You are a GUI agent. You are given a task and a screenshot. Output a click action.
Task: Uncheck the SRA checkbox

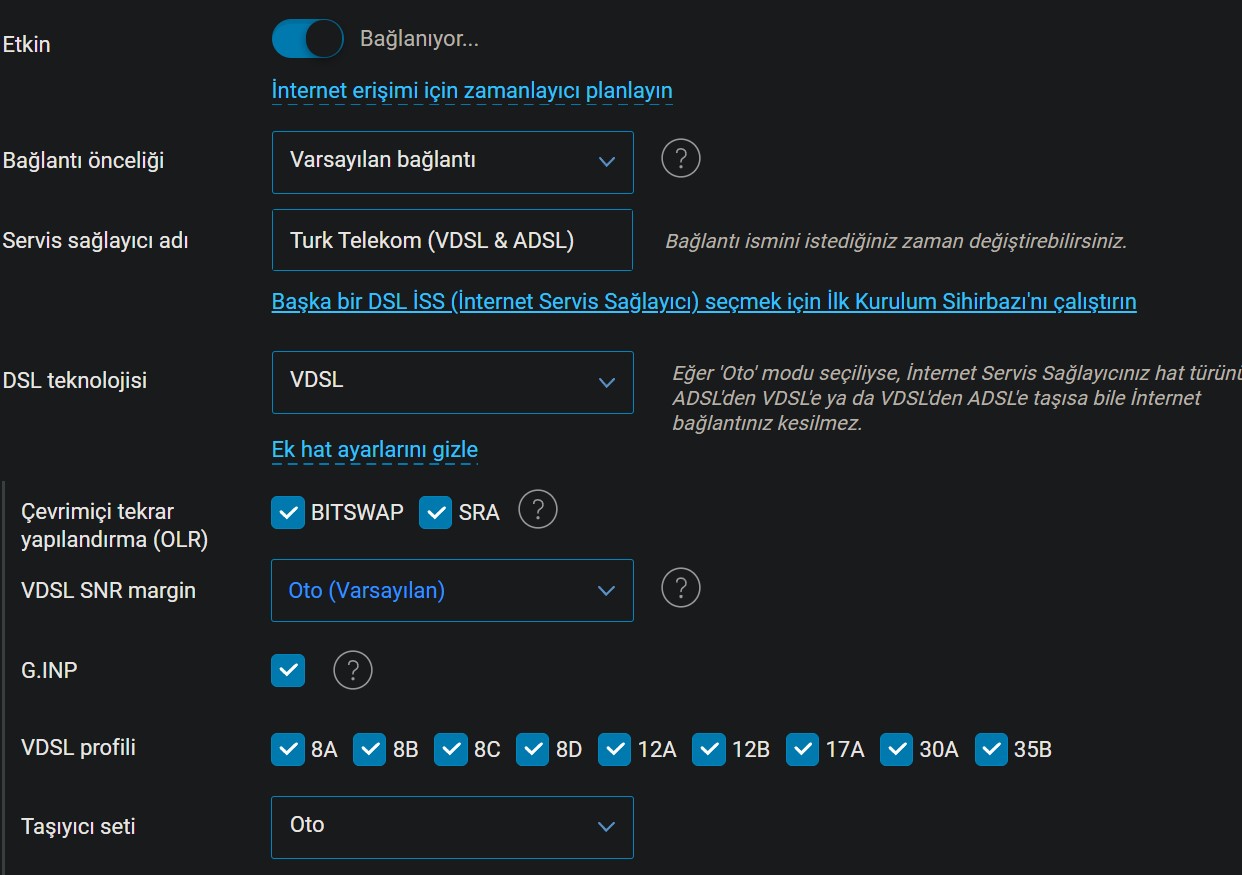pos(436,512)
